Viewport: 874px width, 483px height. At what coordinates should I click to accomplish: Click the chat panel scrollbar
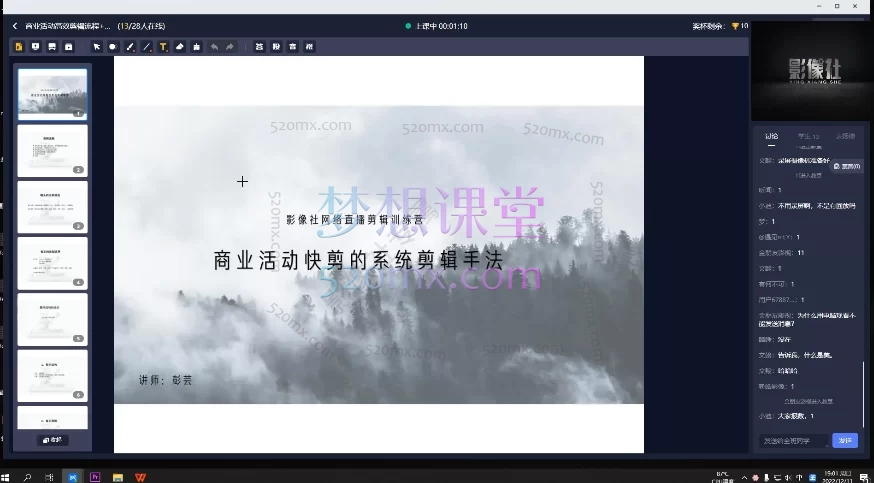(x=863, y=393)
